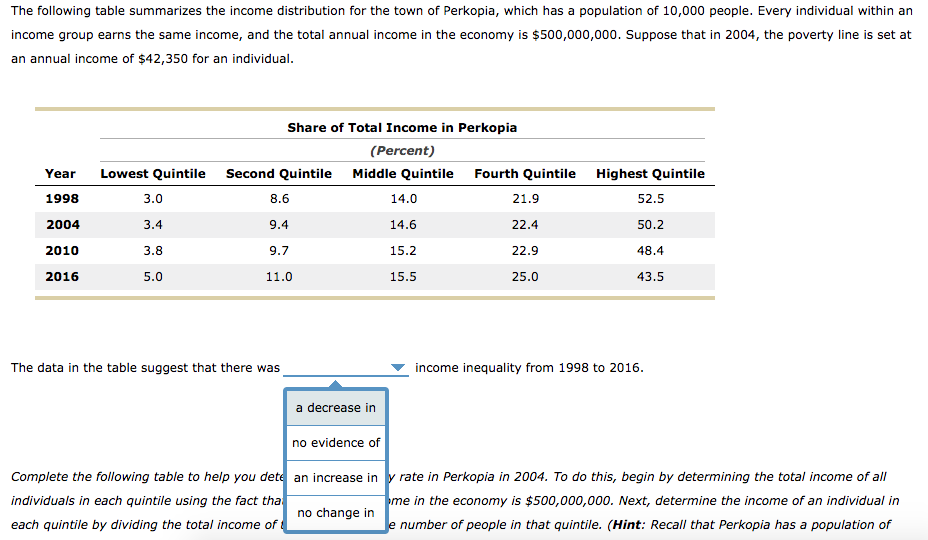
Task: Click the 1998 year row label
Action: (x=62, y=199)
